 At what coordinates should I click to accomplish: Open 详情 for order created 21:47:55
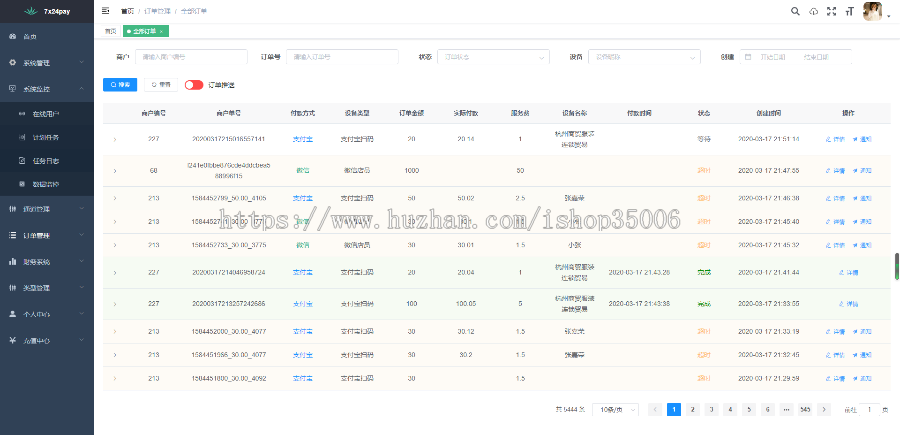pyautogui.click(x=835, y=170)
